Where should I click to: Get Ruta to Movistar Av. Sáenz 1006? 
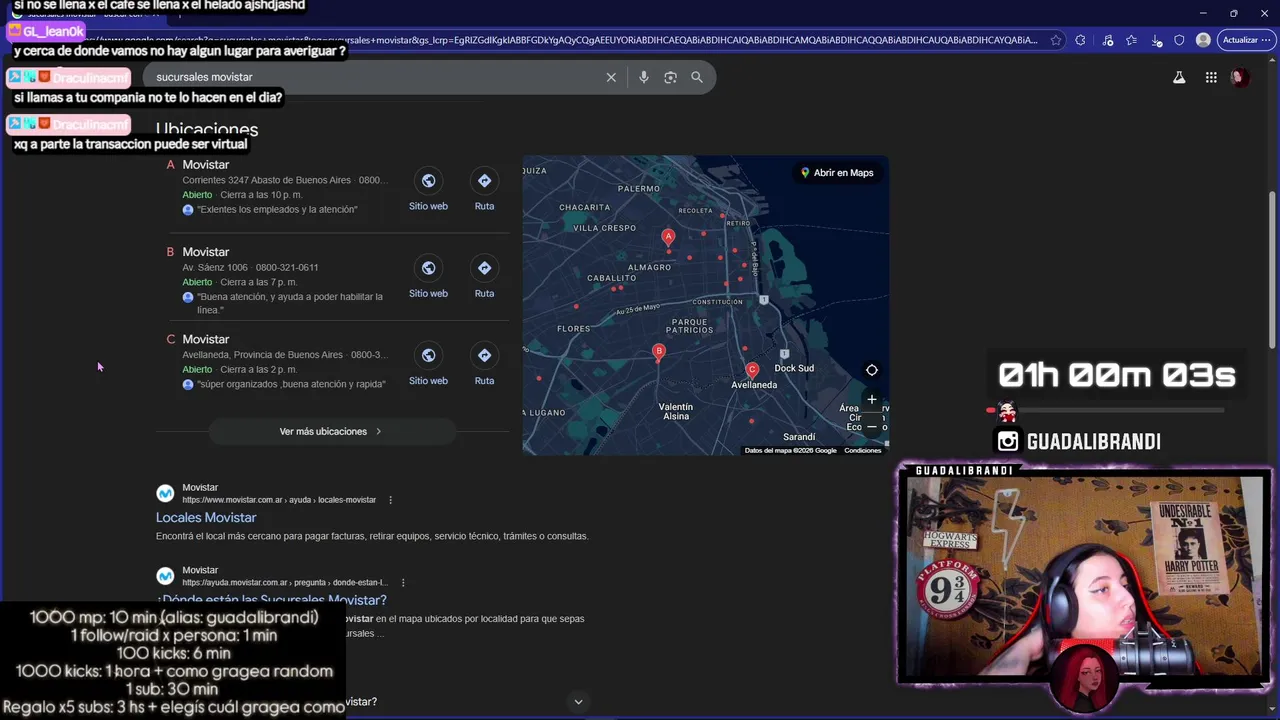coord(484,276)
